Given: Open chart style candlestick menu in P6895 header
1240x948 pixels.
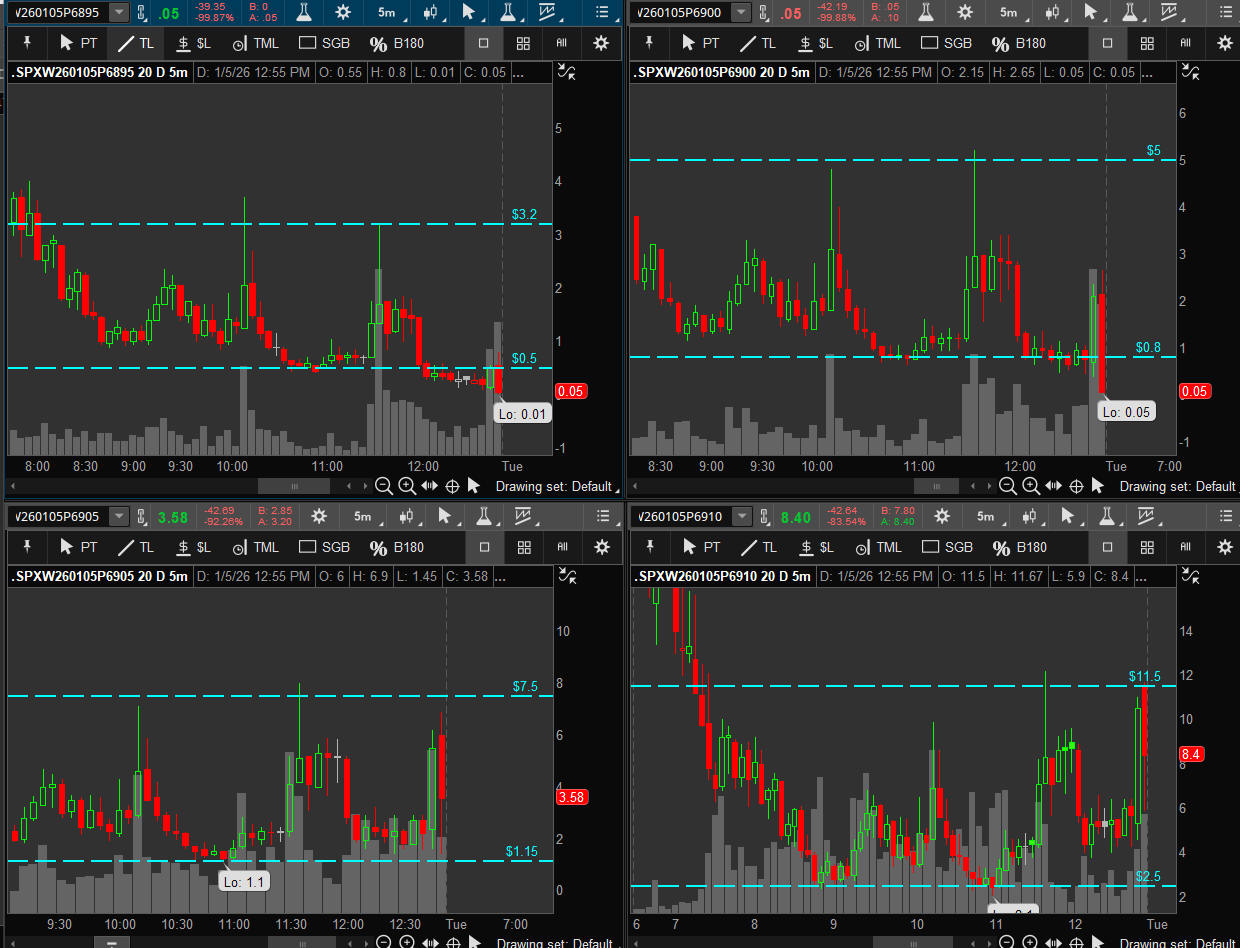Looking at the screenshot, I should [431, 12].
